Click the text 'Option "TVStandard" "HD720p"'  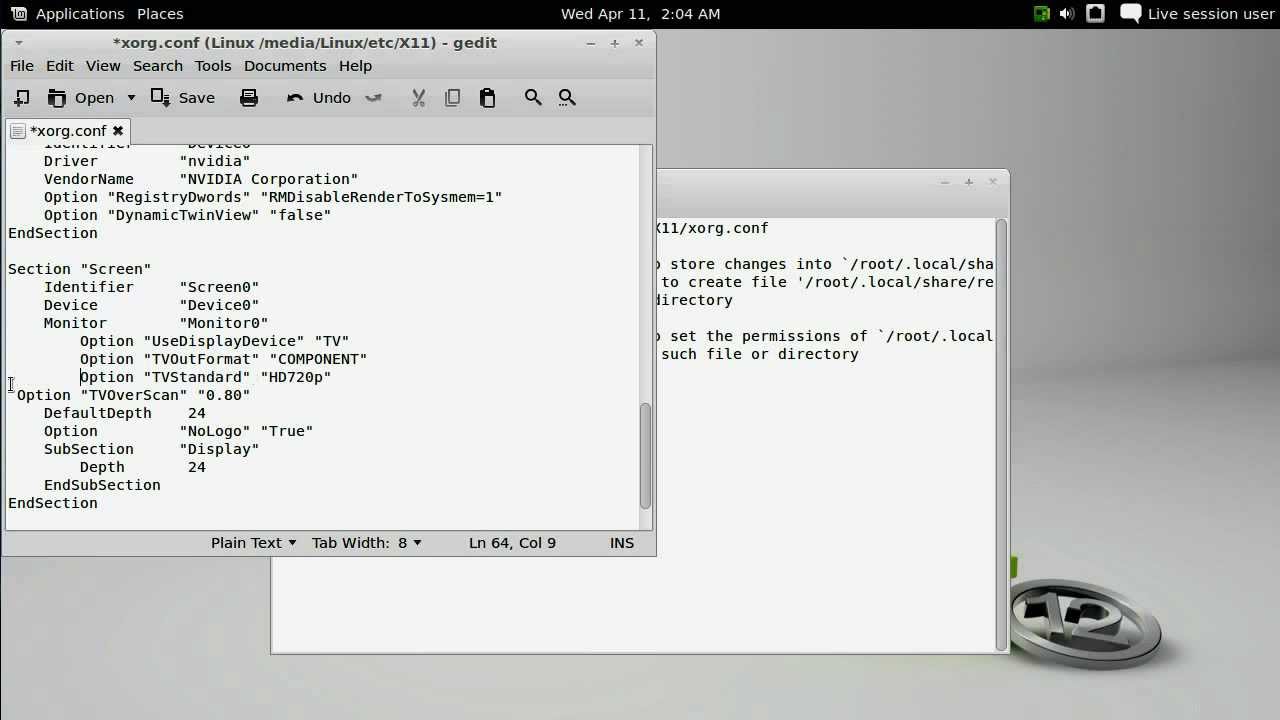(205, 377)
